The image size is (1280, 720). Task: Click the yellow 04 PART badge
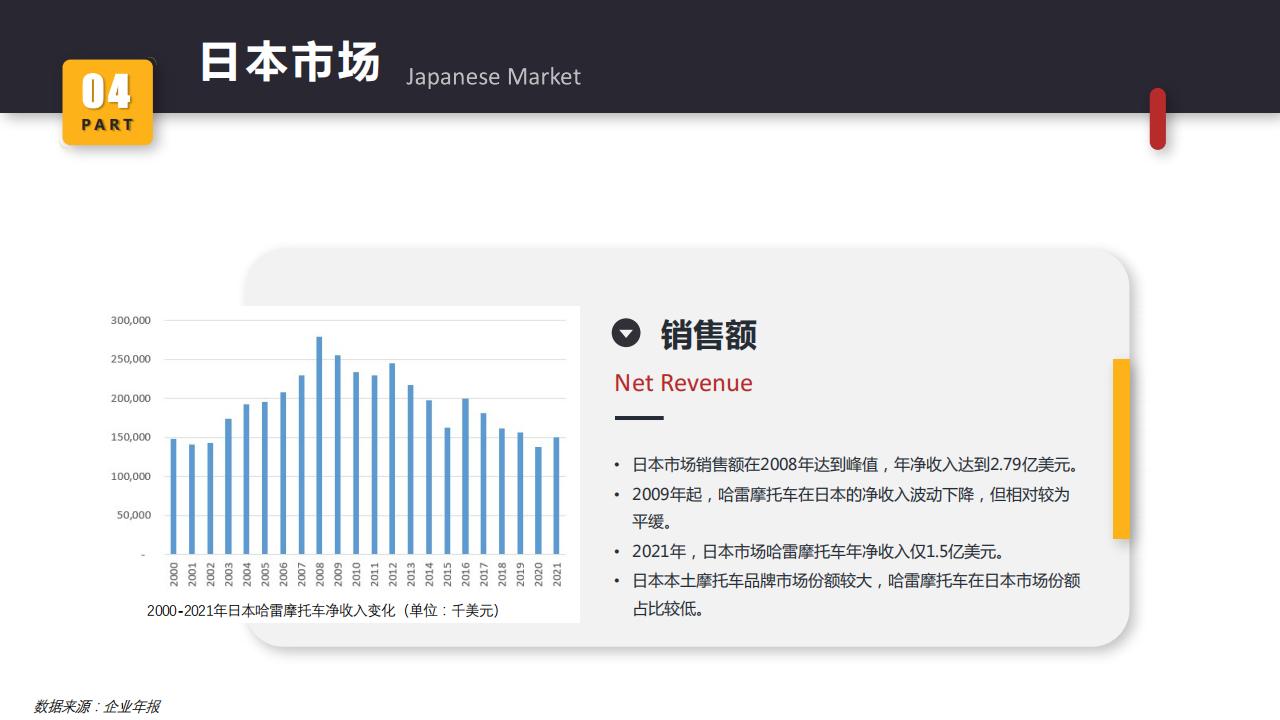click(108, 102)
